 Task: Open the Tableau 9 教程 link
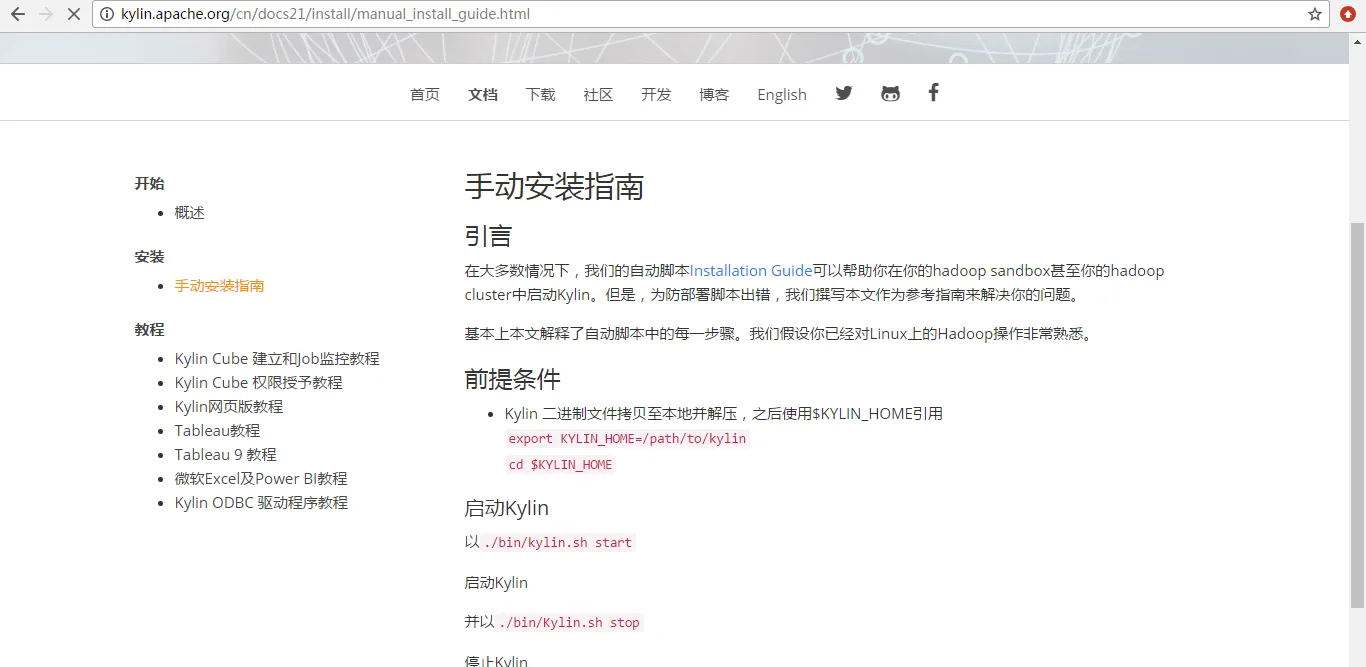point(225,454)
